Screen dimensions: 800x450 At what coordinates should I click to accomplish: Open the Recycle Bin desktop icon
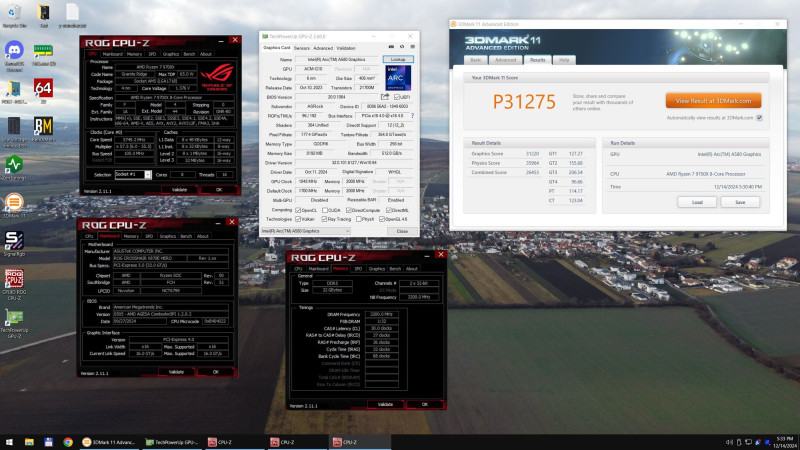(14, 15)
